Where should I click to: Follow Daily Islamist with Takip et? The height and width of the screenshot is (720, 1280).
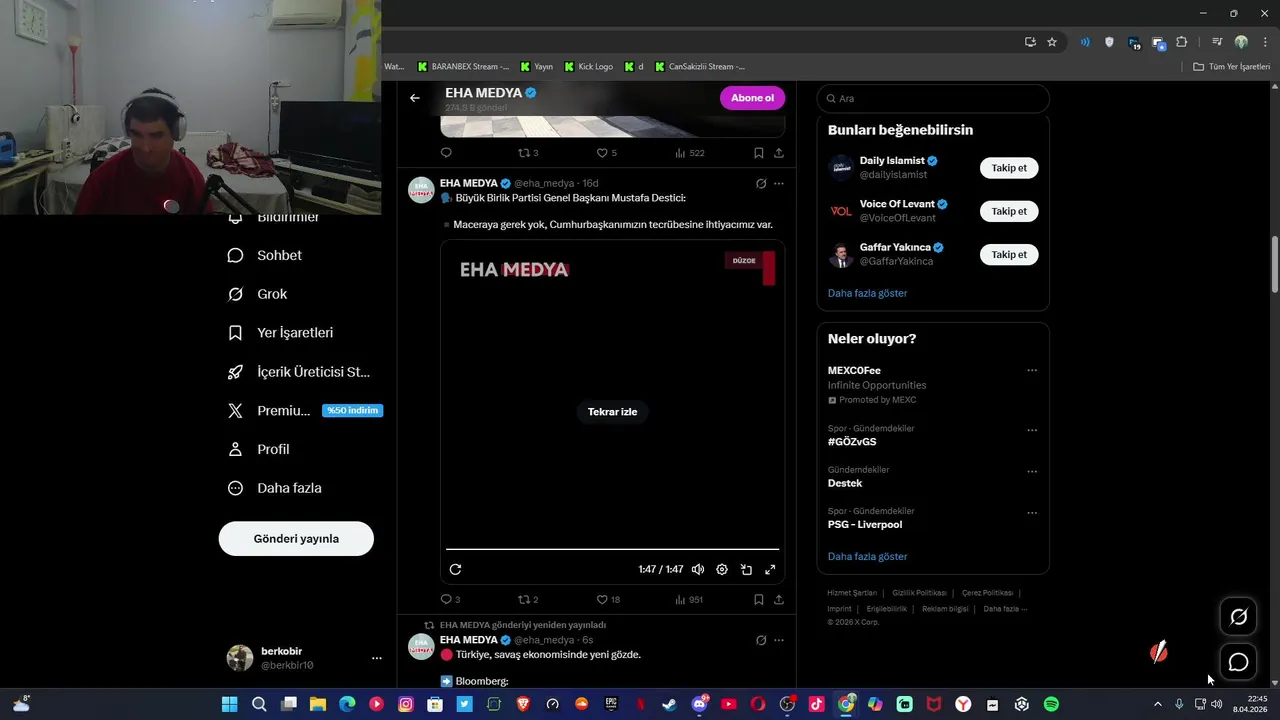click(x=1009, y=168)
